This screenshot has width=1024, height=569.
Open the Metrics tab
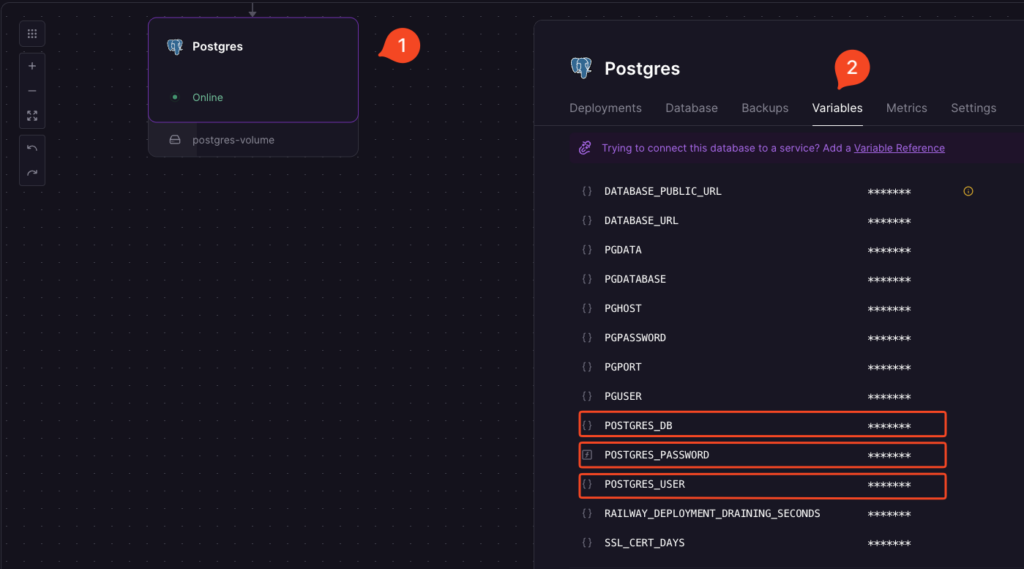[x=906, y=108]
